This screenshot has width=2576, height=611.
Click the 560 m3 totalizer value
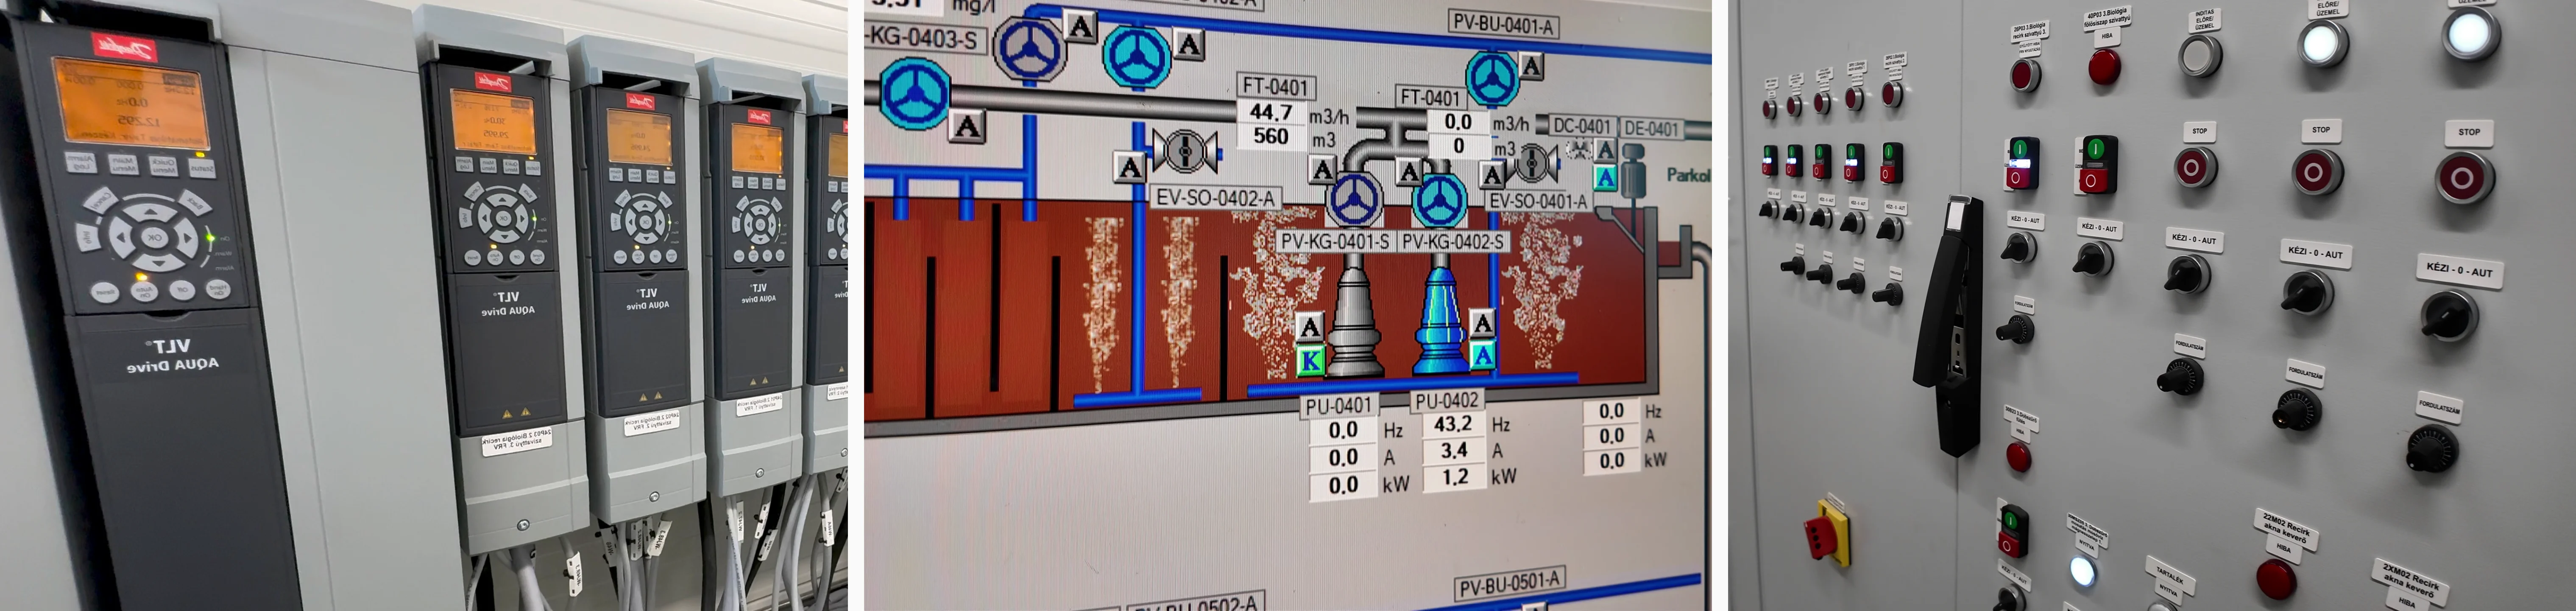1271,136
